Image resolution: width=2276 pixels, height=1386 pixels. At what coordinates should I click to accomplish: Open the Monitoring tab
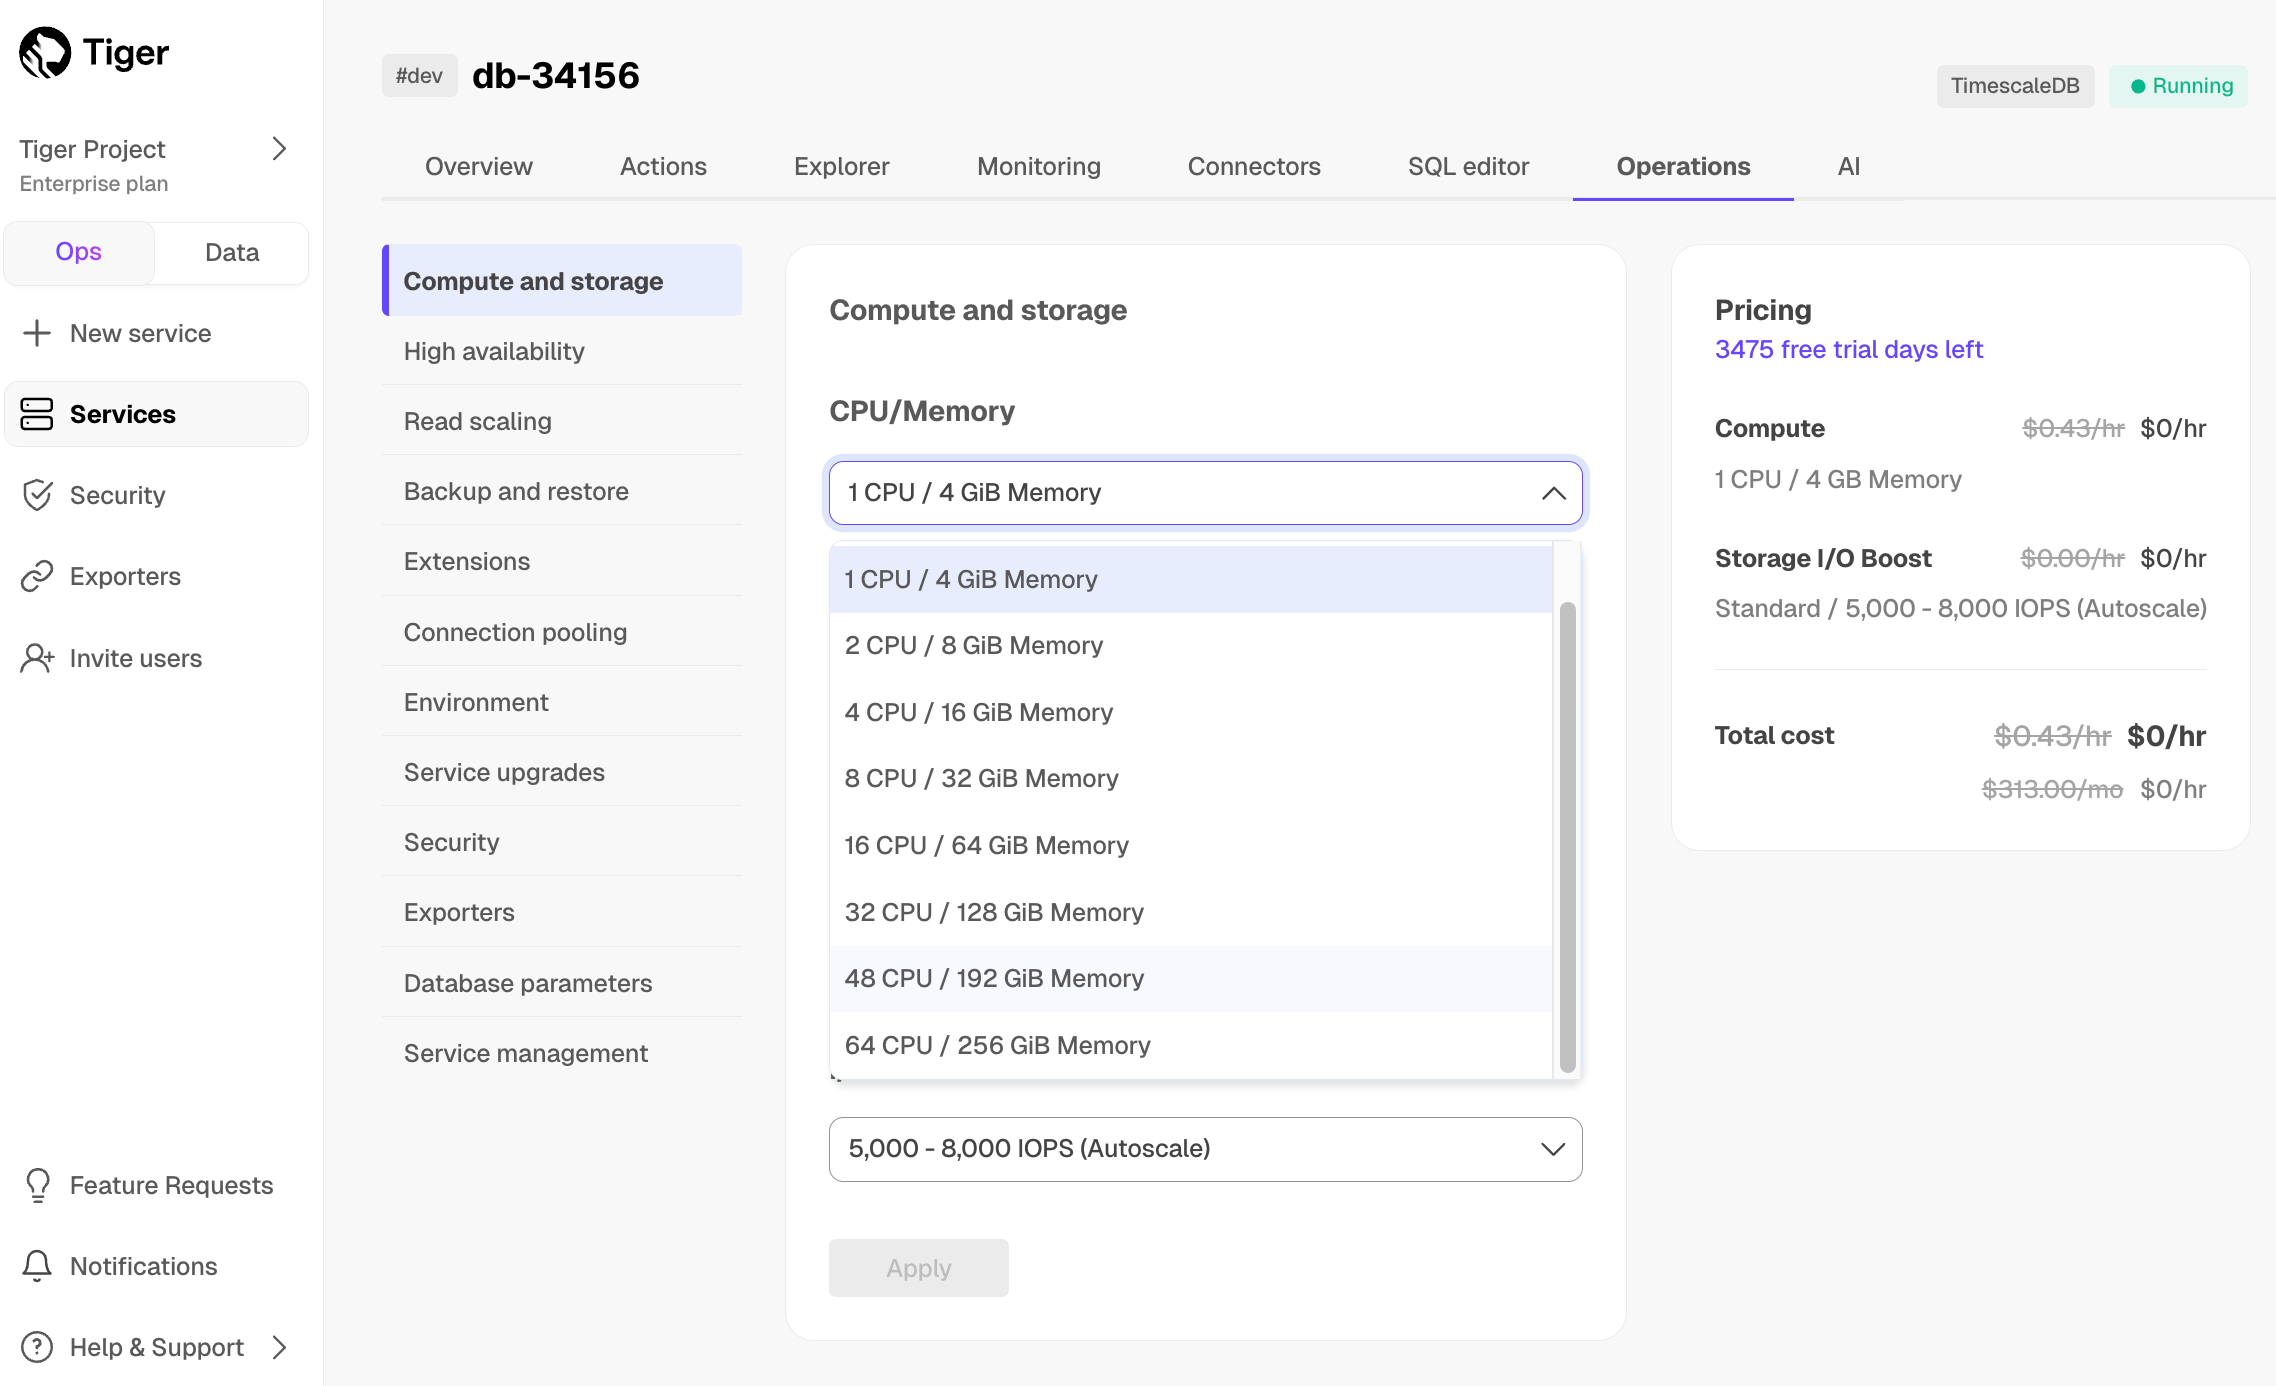pos(1038,166)
